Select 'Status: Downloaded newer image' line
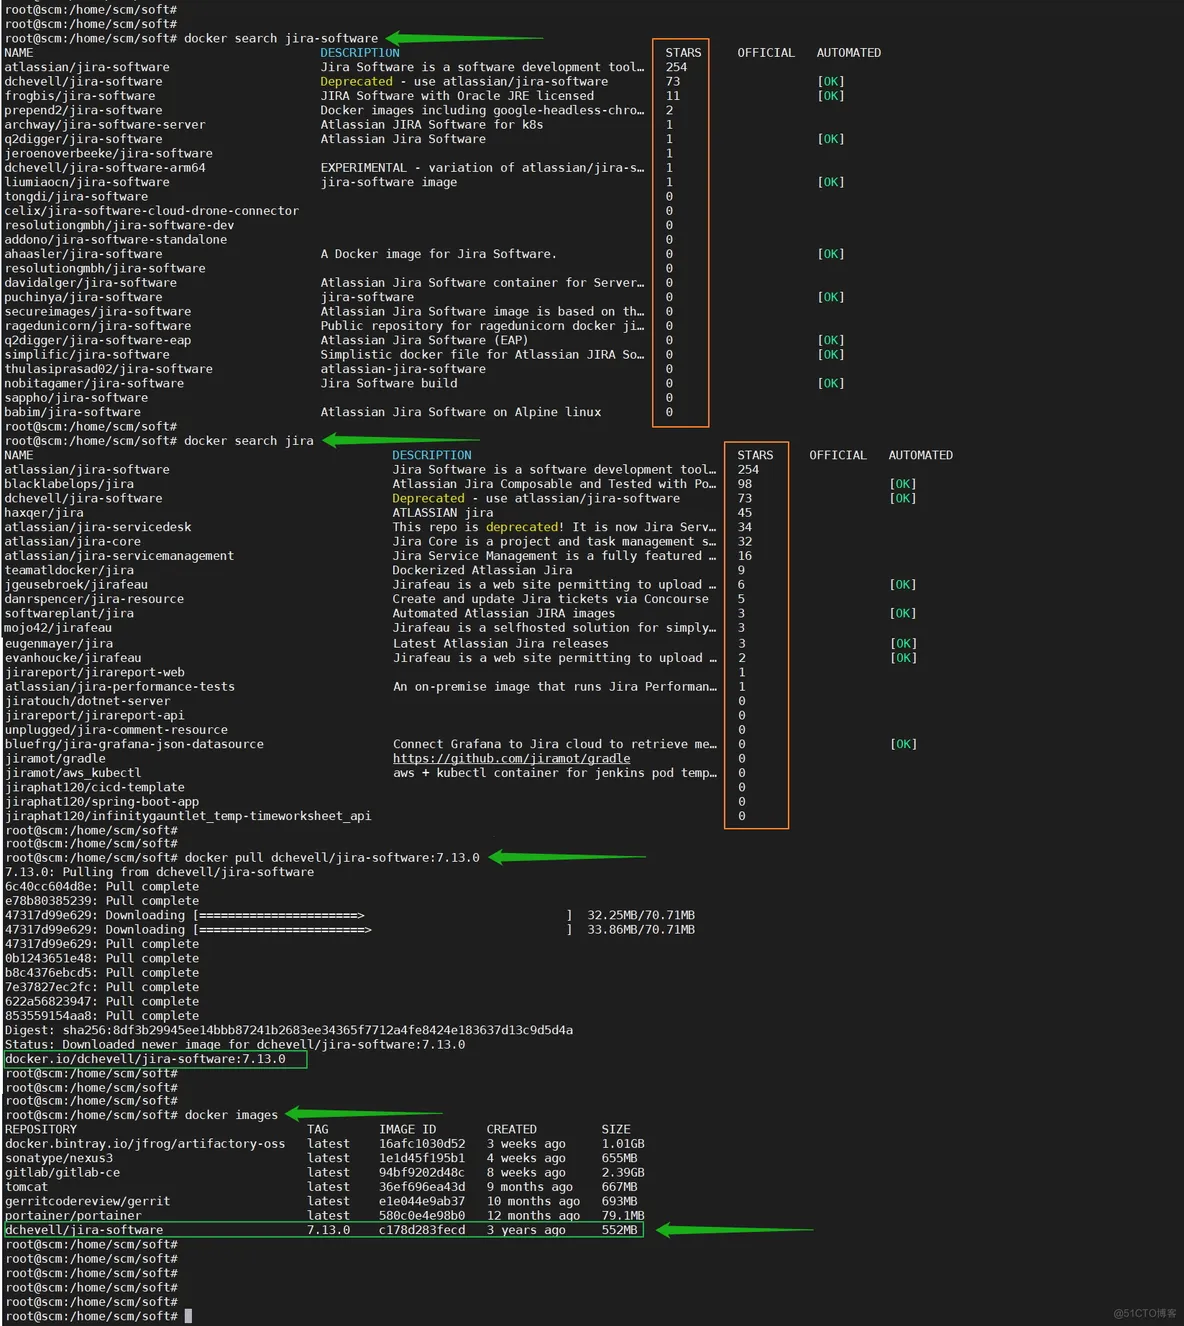1184x1326 pixels. (x=235, y=1045)
